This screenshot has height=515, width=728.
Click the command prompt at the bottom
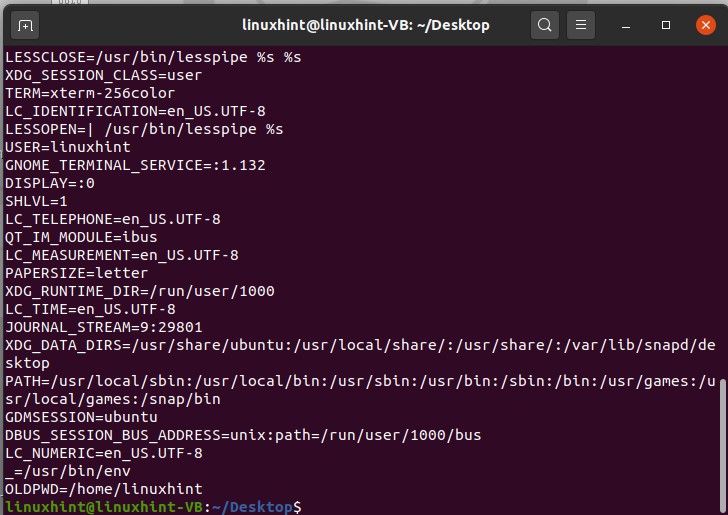(x=150, y=507)
